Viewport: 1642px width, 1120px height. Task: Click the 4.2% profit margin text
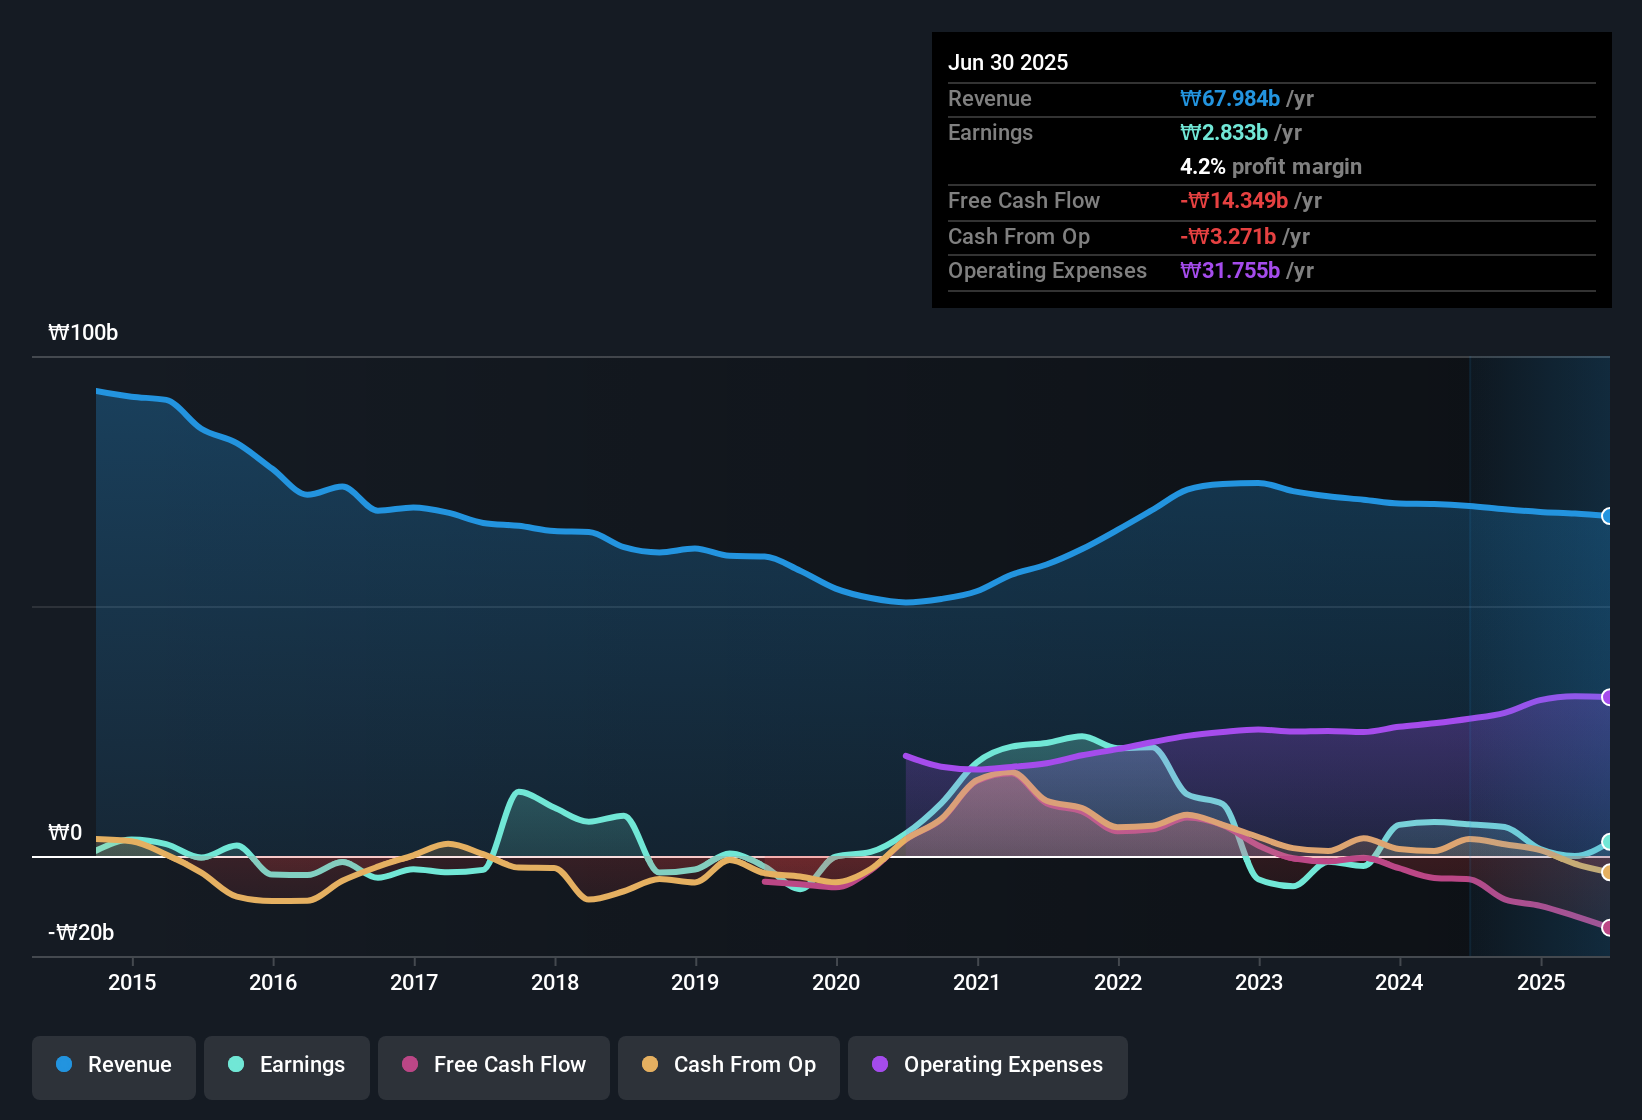(1270, 167)
